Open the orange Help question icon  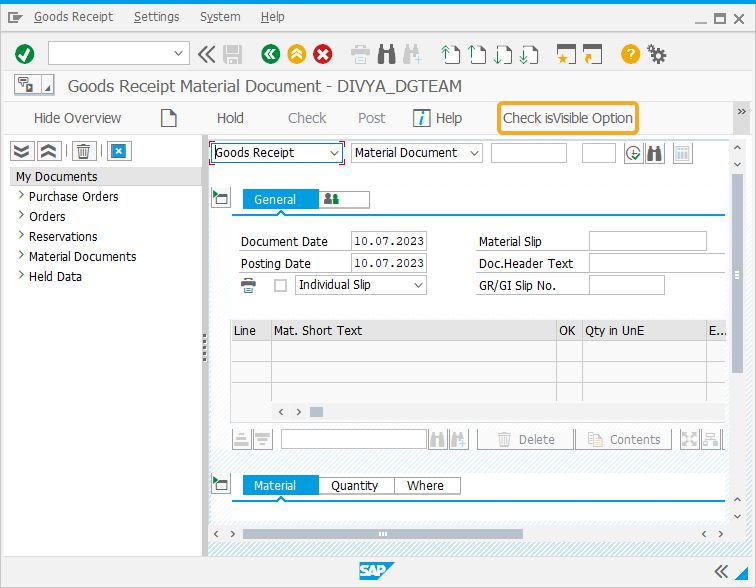pos(630,54)
